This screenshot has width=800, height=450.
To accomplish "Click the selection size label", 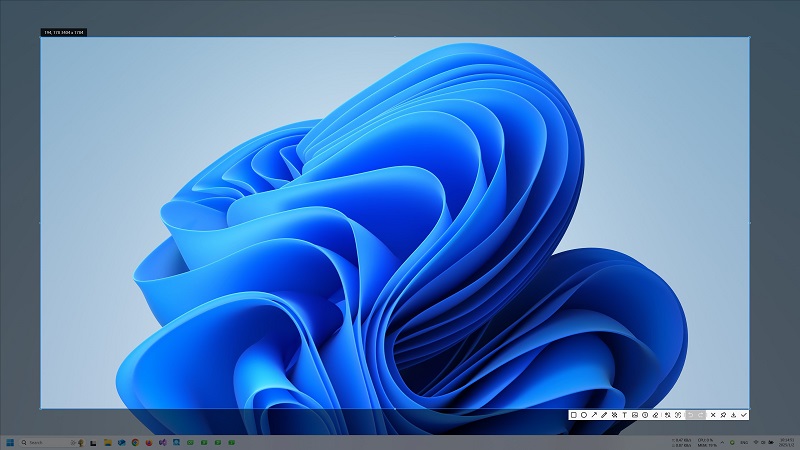I will pyautogui.click(x=64, y=33).
